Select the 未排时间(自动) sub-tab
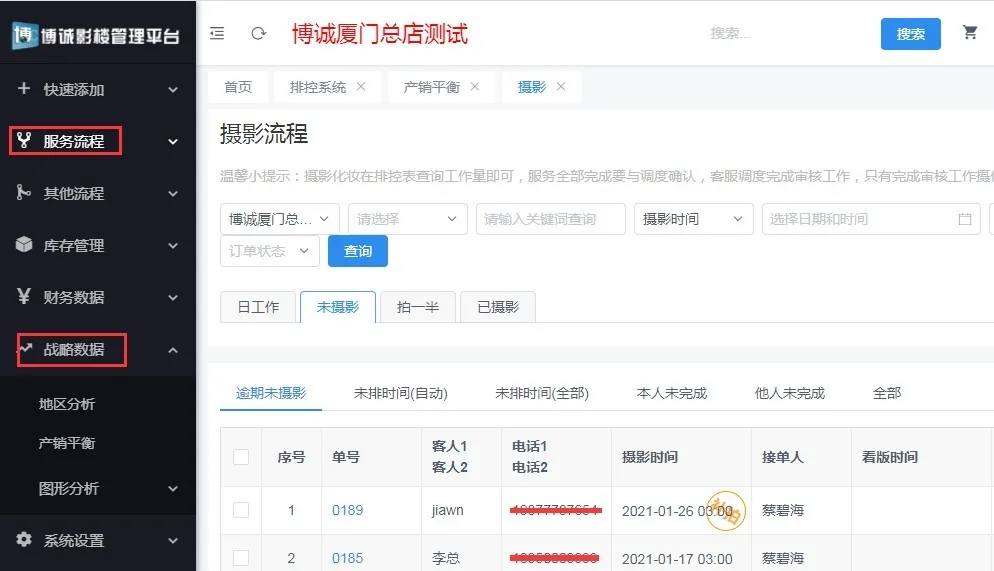This screenshot has height=571, width=994. tap(400, 393)
